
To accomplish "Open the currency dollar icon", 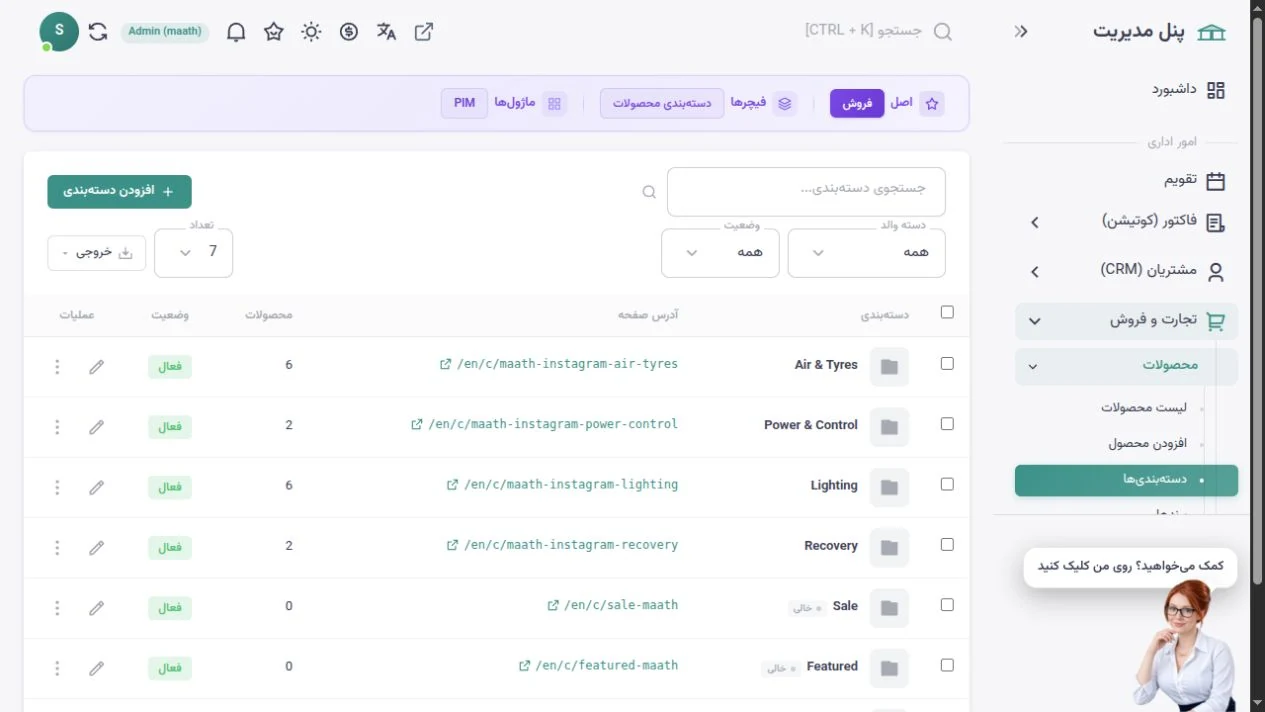I will 349,32.
